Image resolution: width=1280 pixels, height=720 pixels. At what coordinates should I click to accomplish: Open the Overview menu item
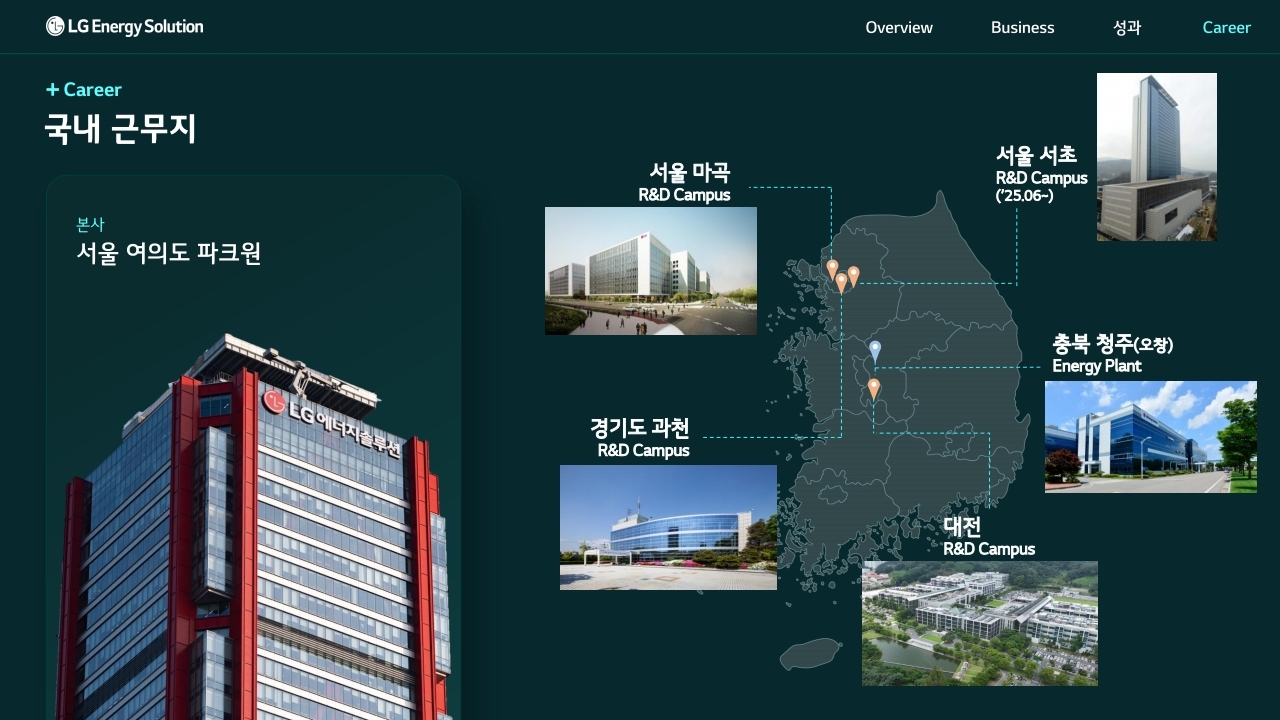pos(898,28)
